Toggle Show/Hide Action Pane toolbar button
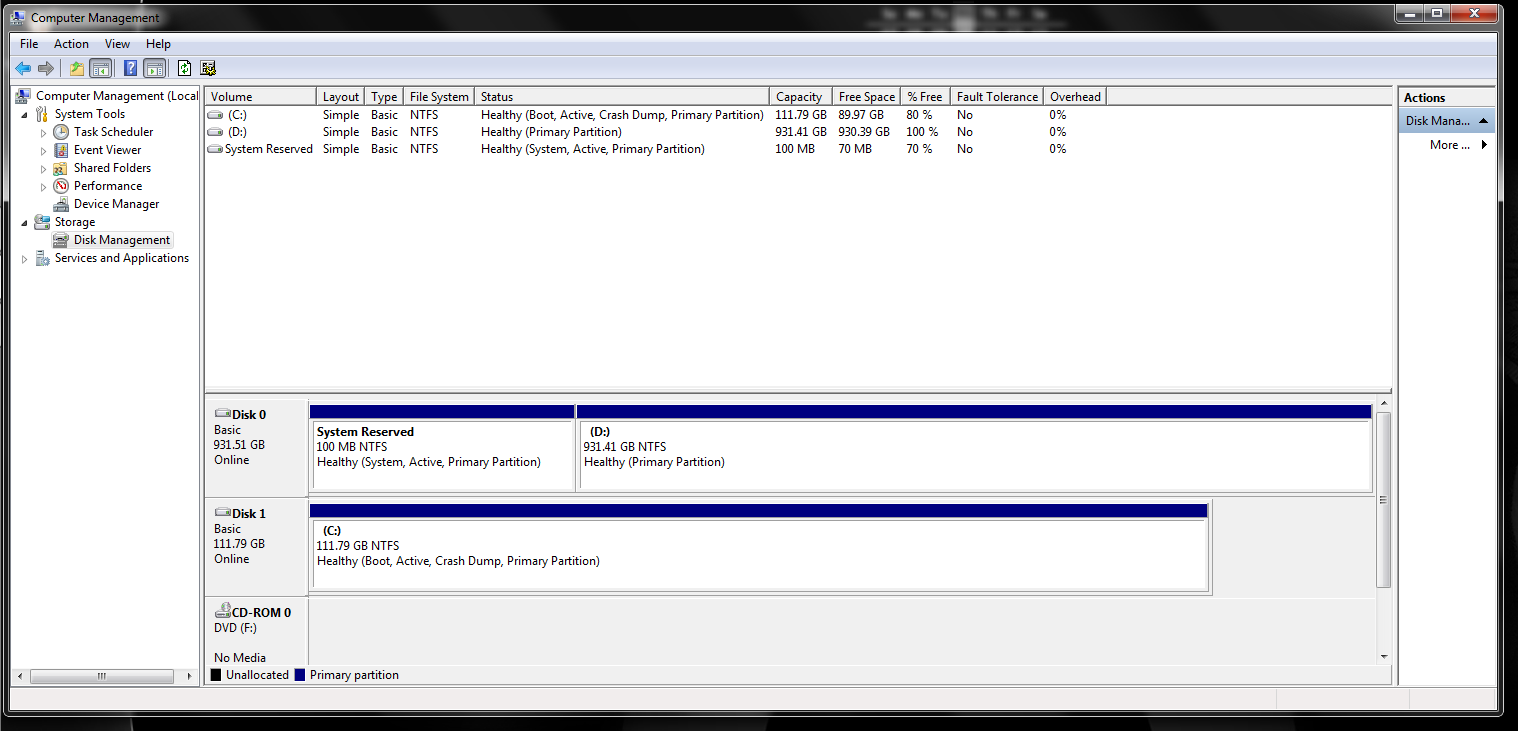Image resolution: width=1518 pixels, height=731 pixels. click(154, 68)
